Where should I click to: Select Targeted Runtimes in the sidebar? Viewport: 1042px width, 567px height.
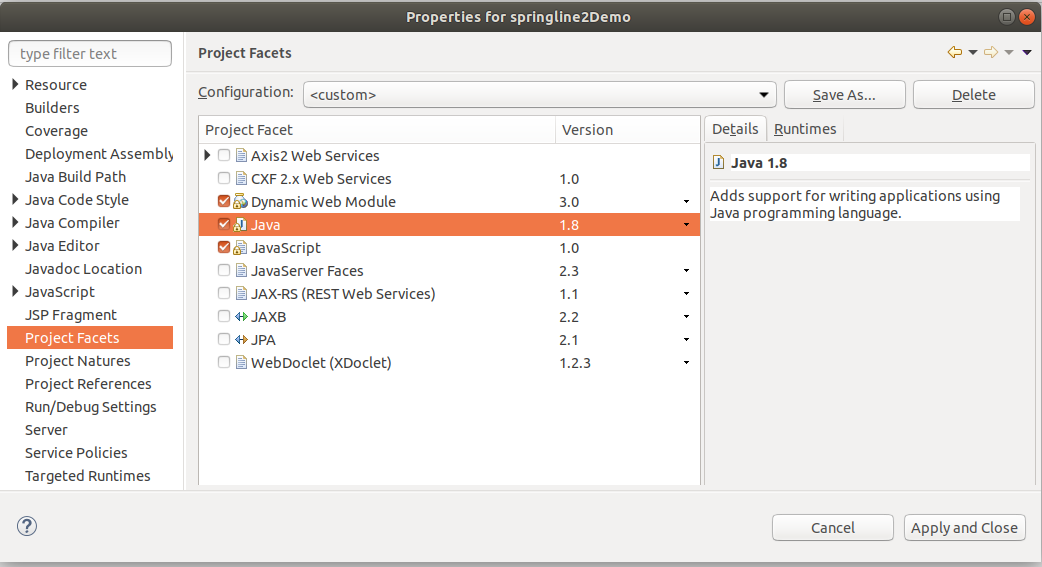tap(88, 476)
